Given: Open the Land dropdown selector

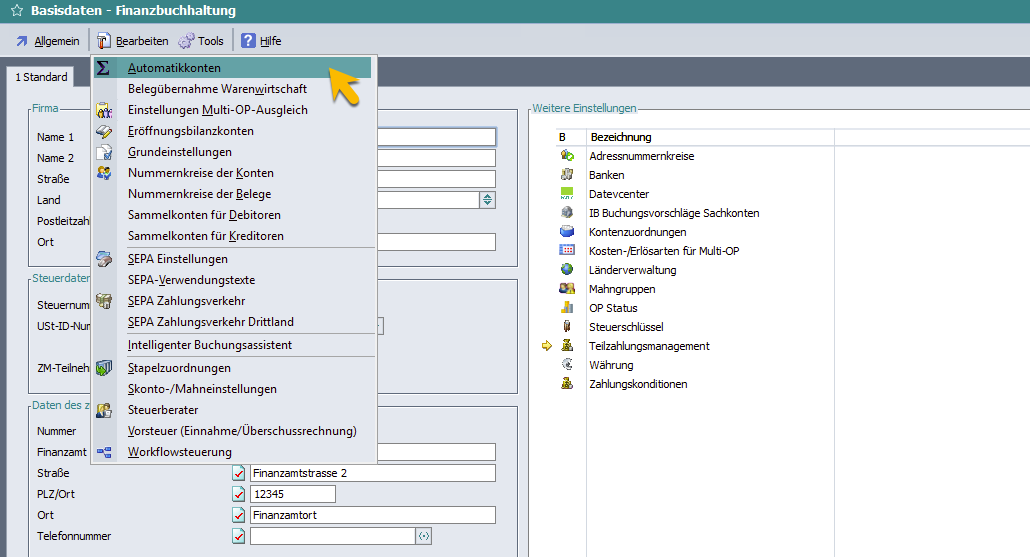Looking at the screenshot, I should (x=487, y=200).
